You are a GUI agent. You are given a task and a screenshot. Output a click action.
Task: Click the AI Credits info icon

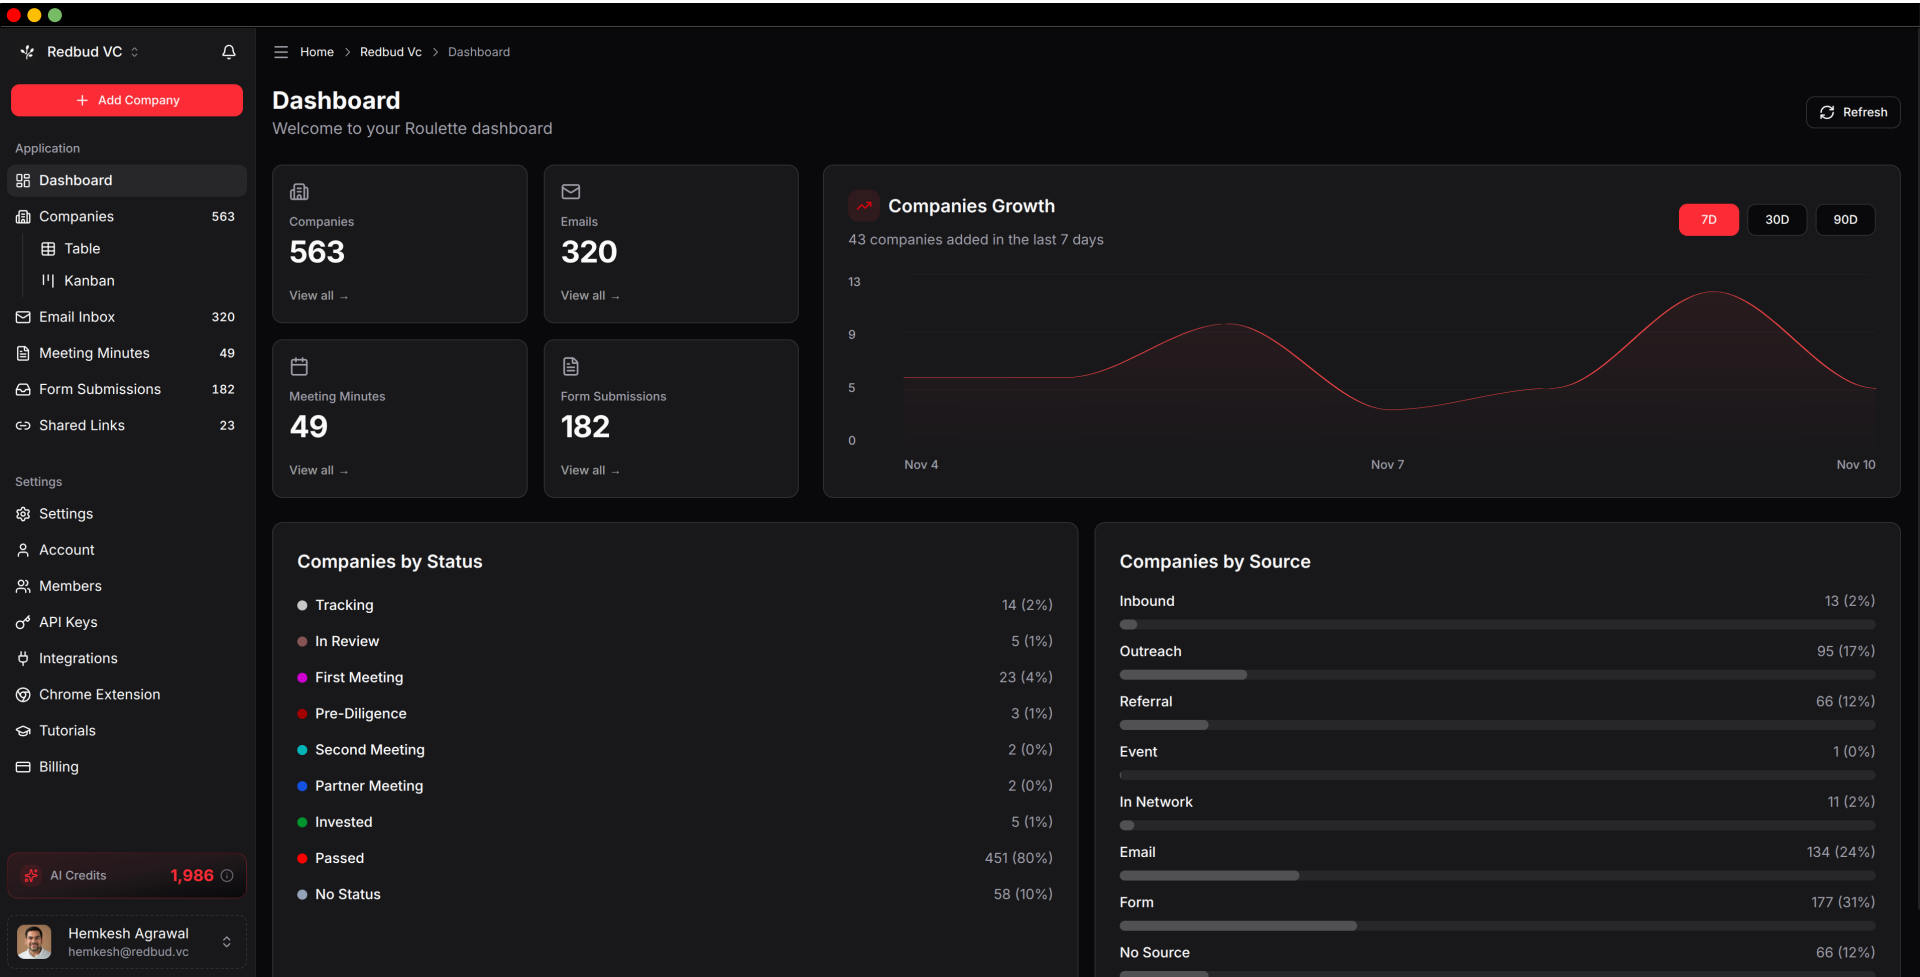228,876
